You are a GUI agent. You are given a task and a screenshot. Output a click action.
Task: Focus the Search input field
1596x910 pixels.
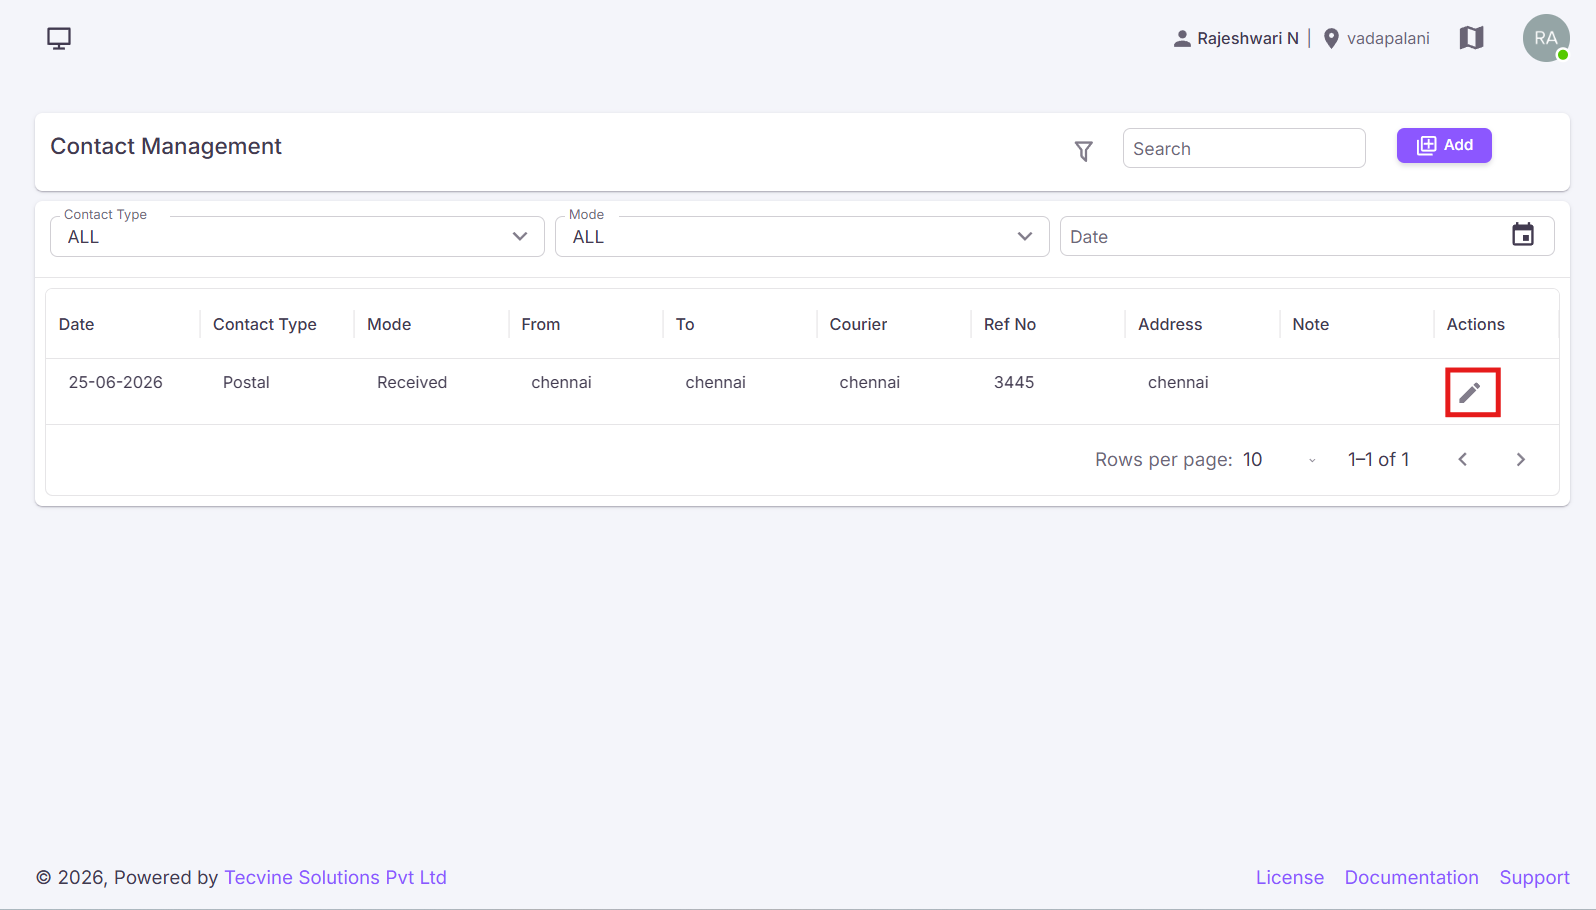1244,148
